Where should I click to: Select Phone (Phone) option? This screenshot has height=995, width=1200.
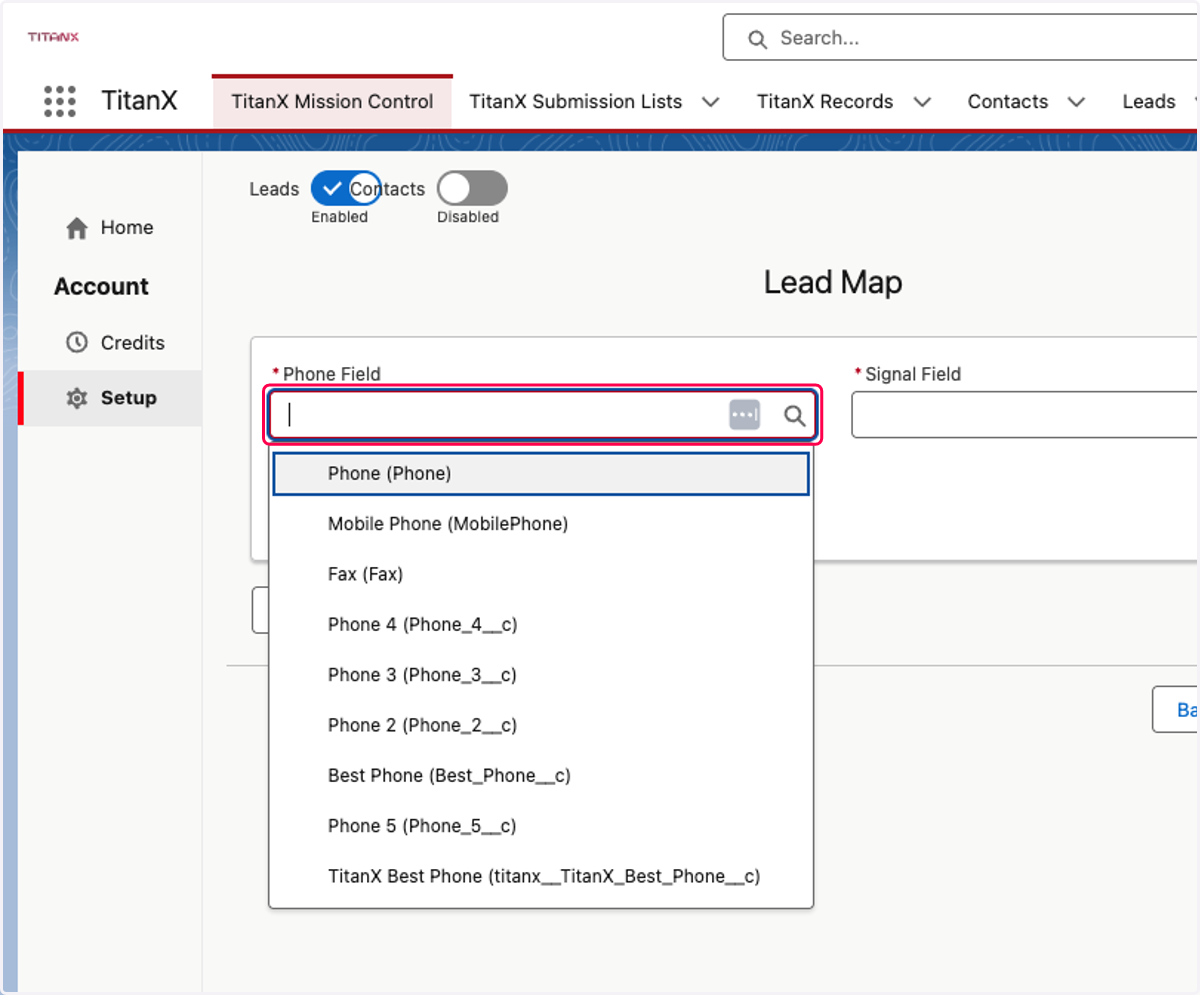point(541,474)
